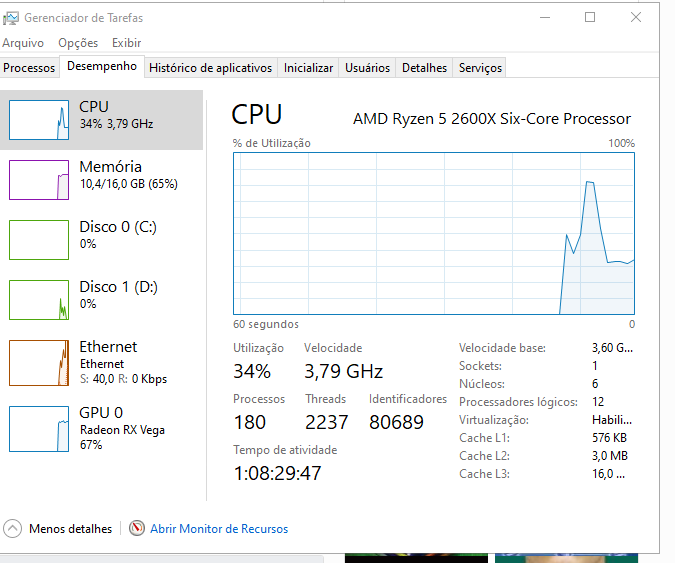
Task: Click the Velocidade base label
Action: point(502,348)
